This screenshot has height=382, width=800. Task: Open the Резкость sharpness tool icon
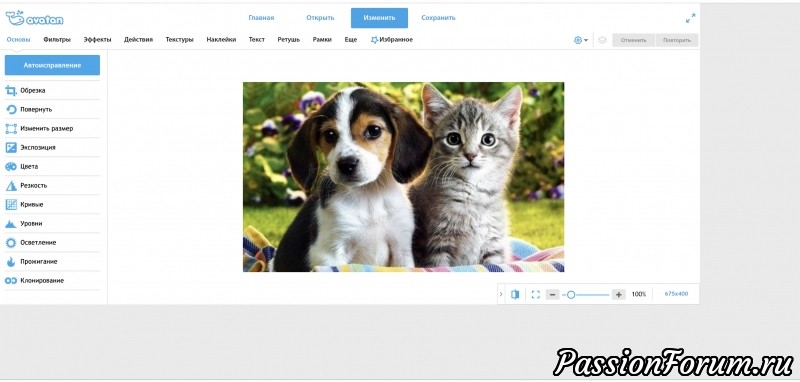tap(11, 186)
